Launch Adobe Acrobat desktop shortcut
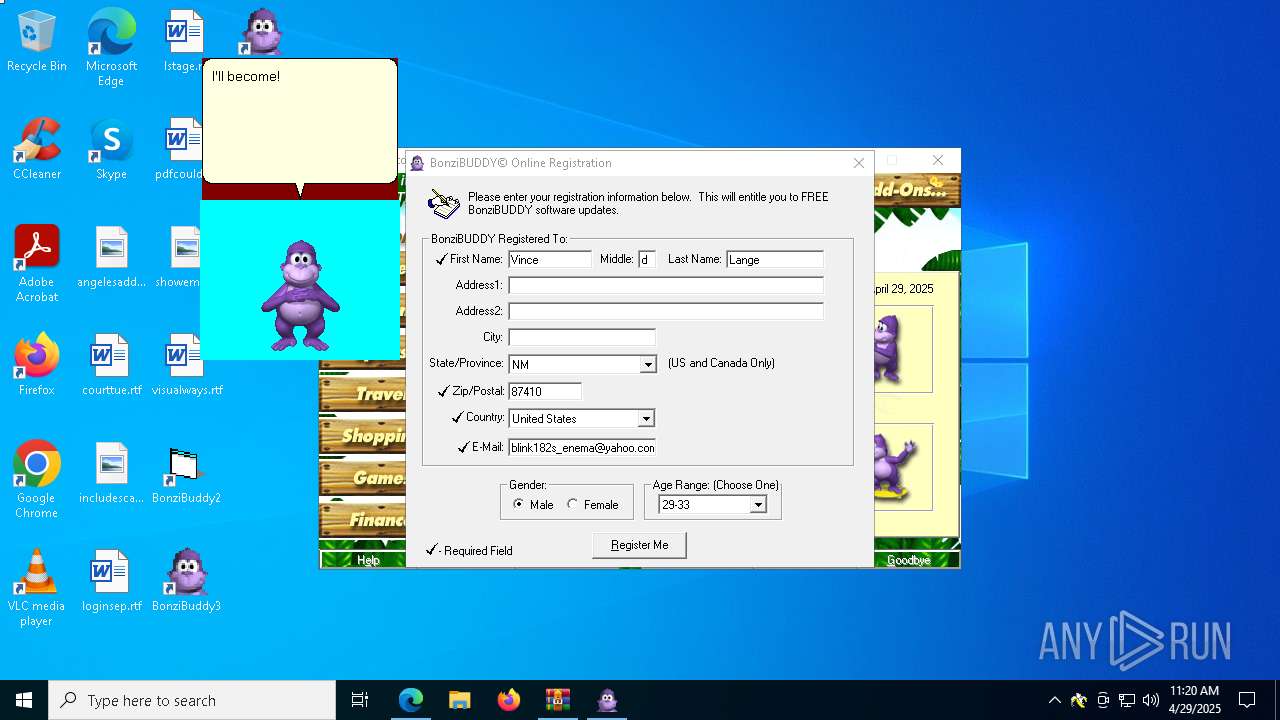 pos(37,264)
